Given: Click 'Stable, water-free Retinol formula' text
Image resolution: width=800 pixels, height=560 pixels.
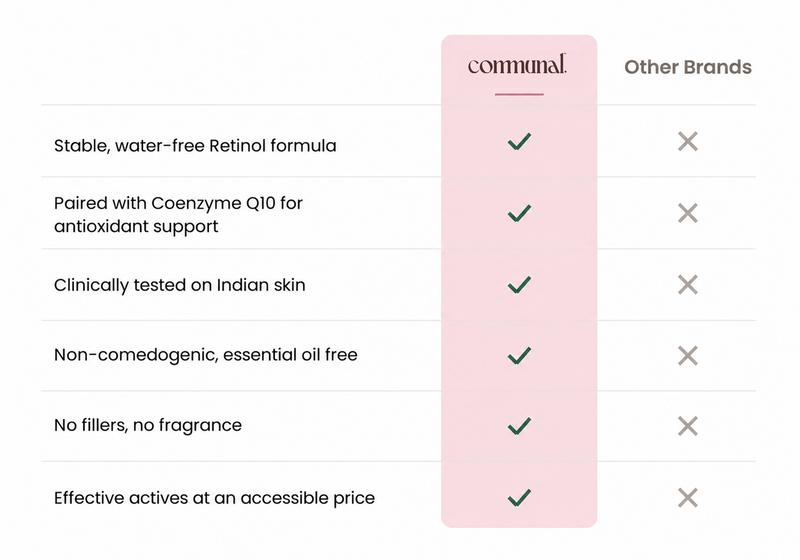Looking at the screenshot, I should tap(195, 145).
